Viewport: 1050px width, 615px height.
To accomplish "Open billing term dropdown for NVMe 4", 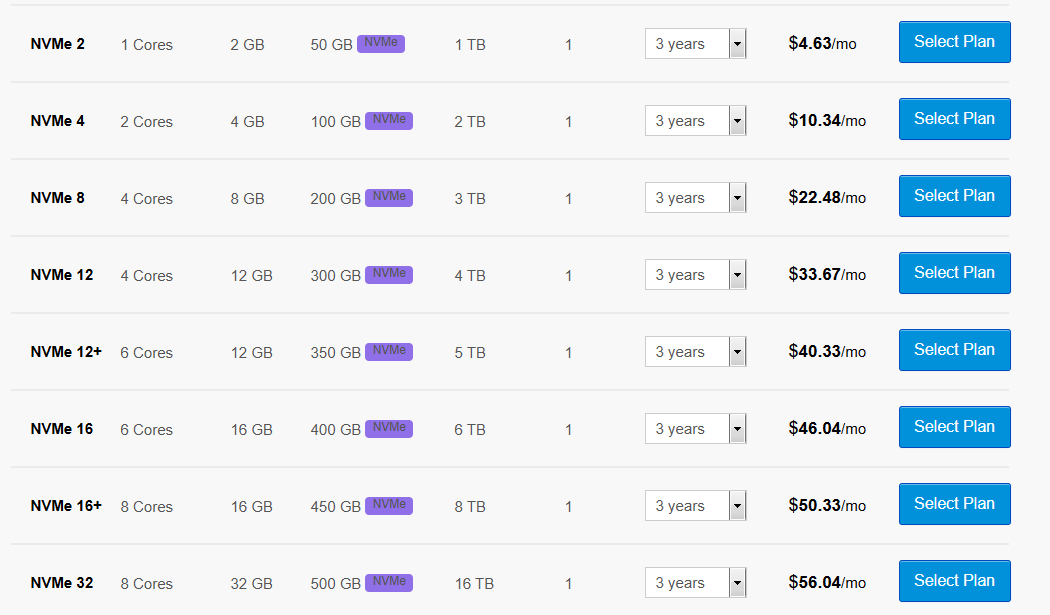I will tap(695, 121).
